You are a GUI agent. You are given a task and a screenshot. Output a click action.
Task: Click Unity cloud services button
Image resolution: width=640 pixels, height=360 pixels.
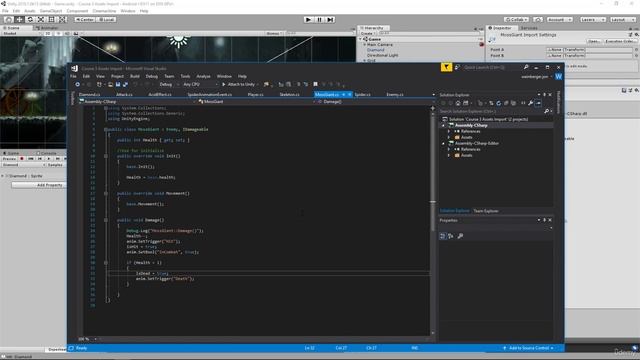click(538, 20)
